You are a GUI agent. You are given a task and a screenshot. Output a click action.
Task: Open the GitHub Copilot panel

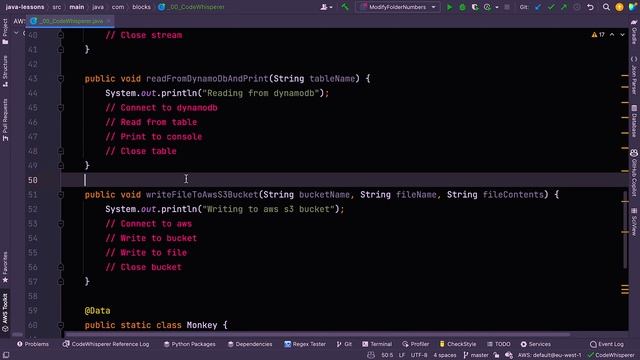point(634,173)
